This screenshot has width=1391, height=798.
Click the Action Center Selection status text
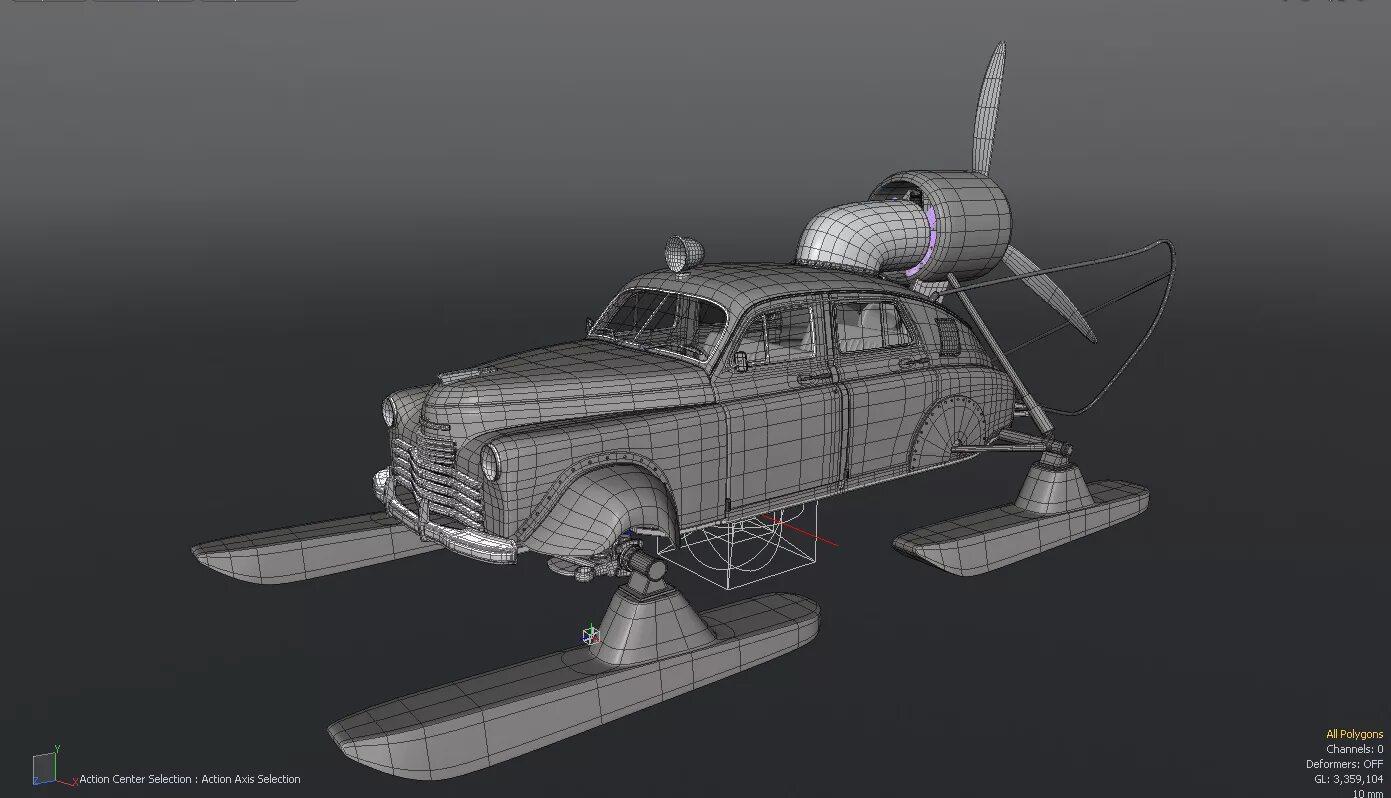click(x=190, y=779)
